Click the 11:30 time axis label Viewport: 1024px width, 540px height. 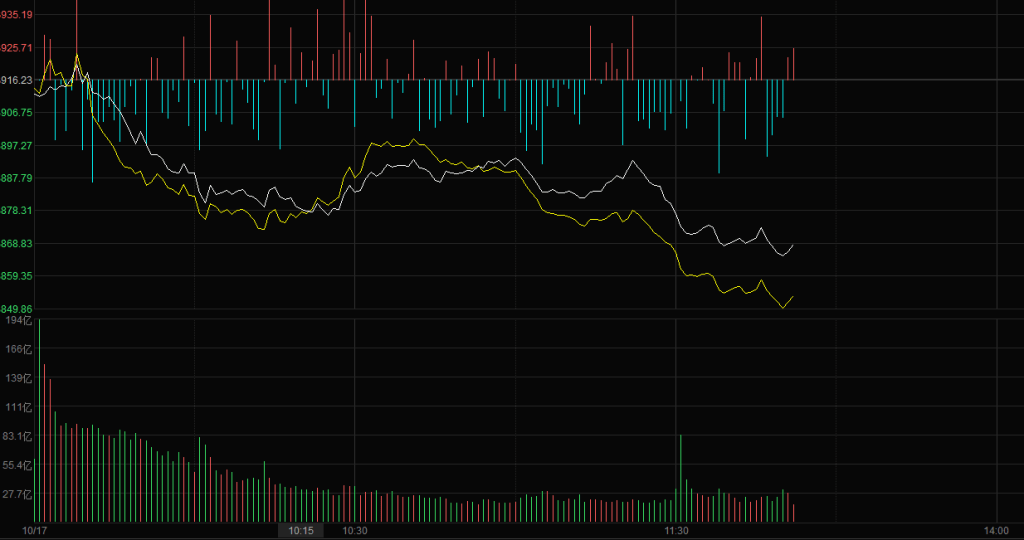[677, 531]
